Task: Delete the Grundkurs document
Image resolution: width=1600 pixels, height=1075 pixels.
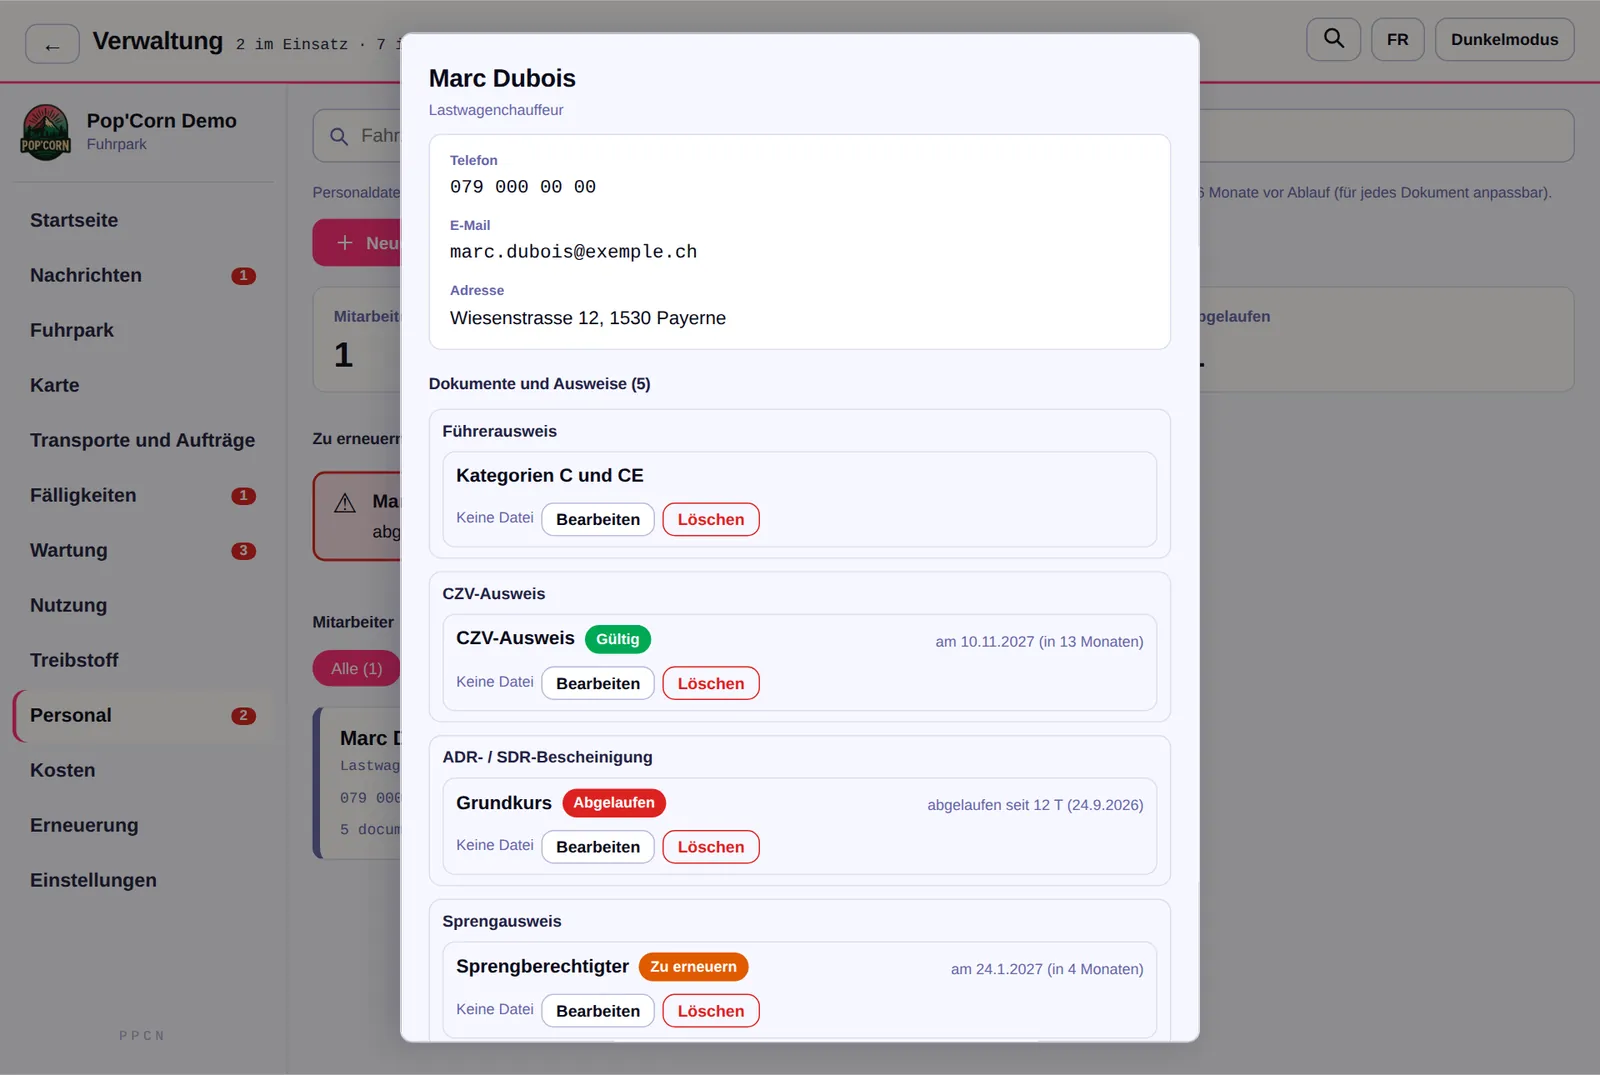Action: click(711, 847)
